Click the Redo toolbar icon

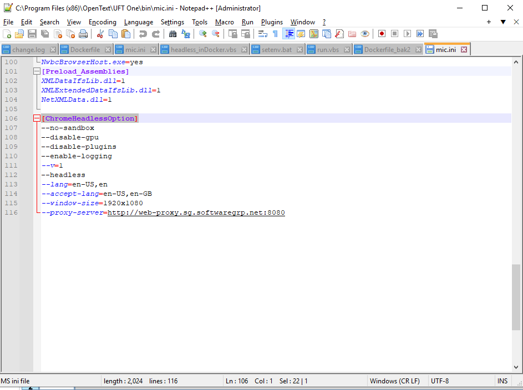click(x=156, y=34)
